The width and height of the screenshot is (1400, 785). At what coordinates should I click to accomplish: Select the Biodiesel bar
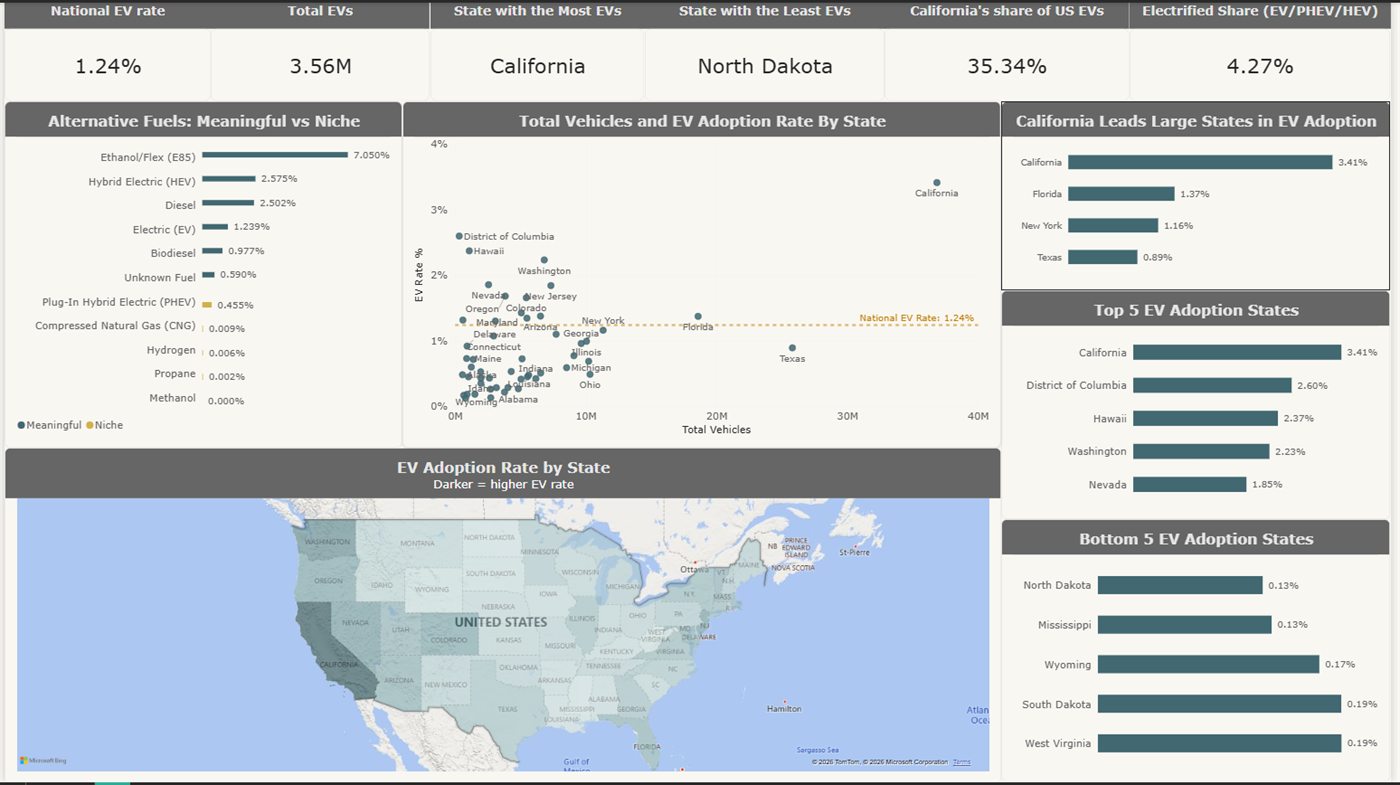click(x=212, y=251)
